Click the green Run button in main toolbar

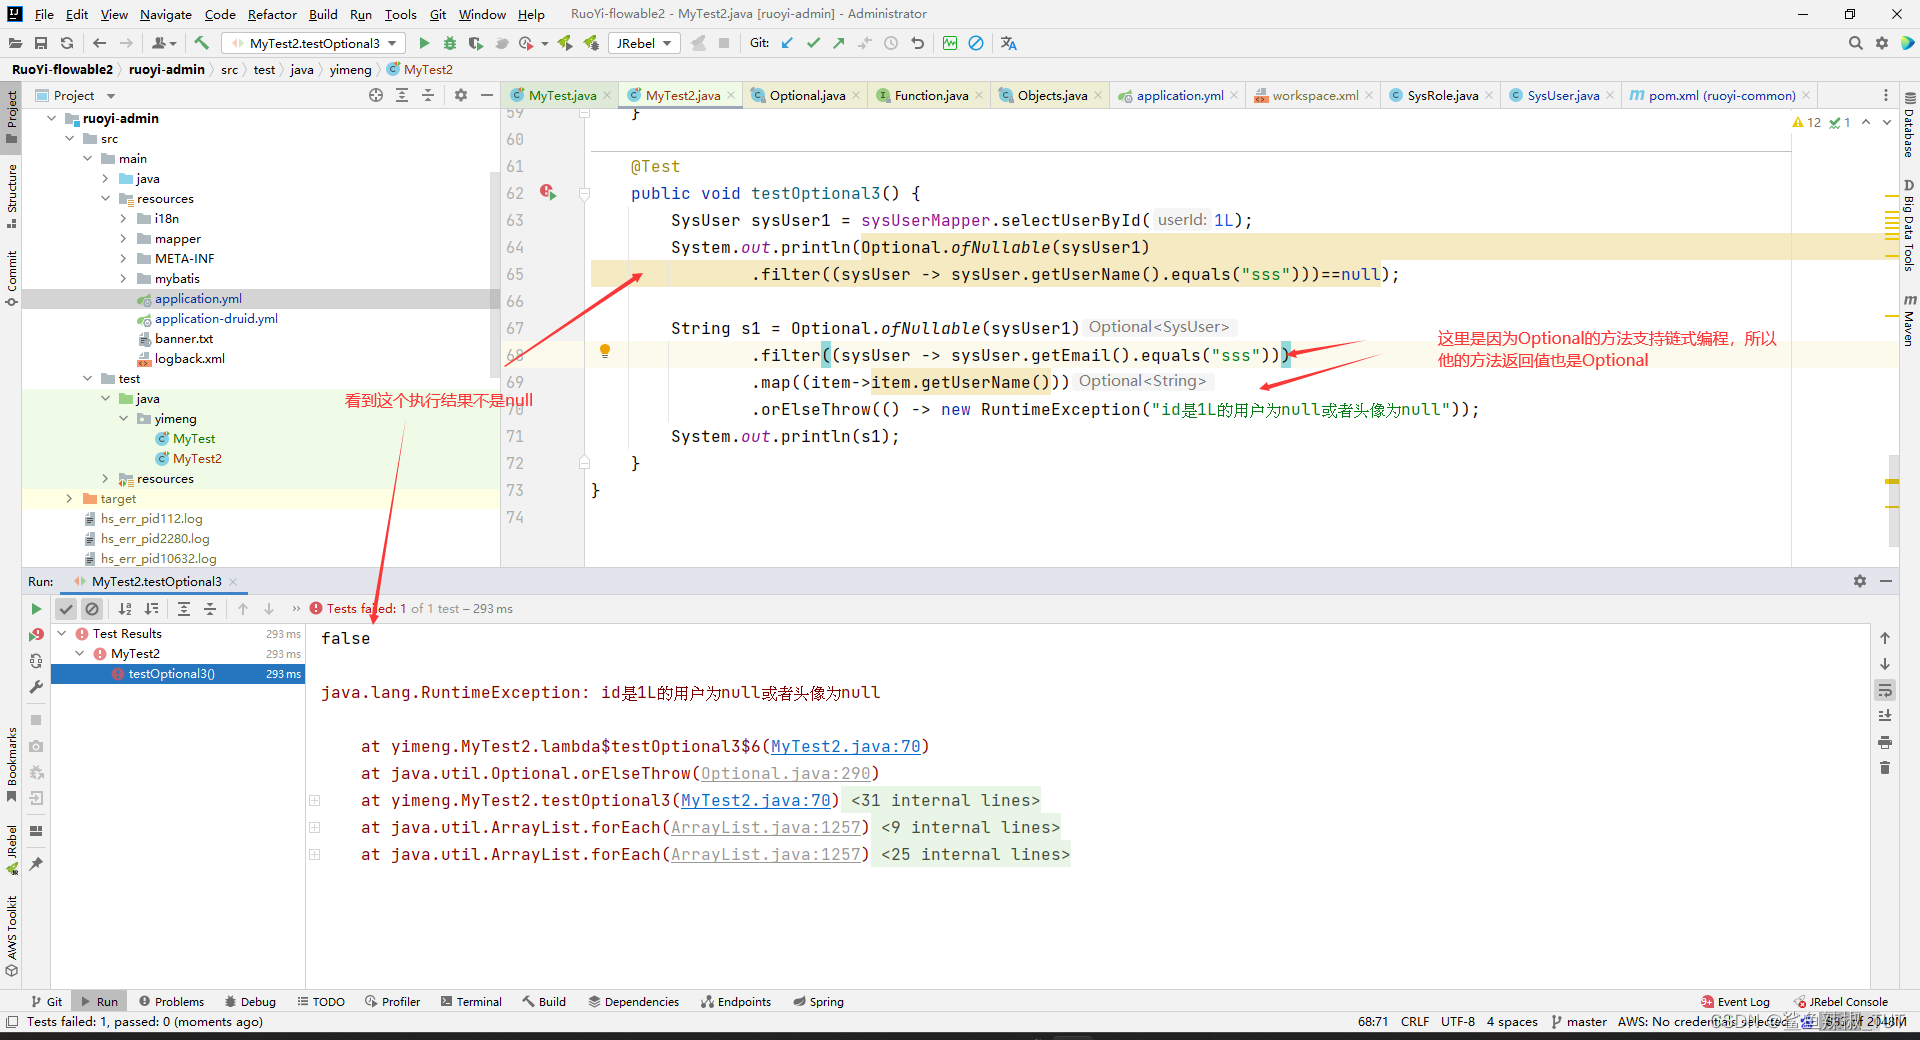[424, 43]
